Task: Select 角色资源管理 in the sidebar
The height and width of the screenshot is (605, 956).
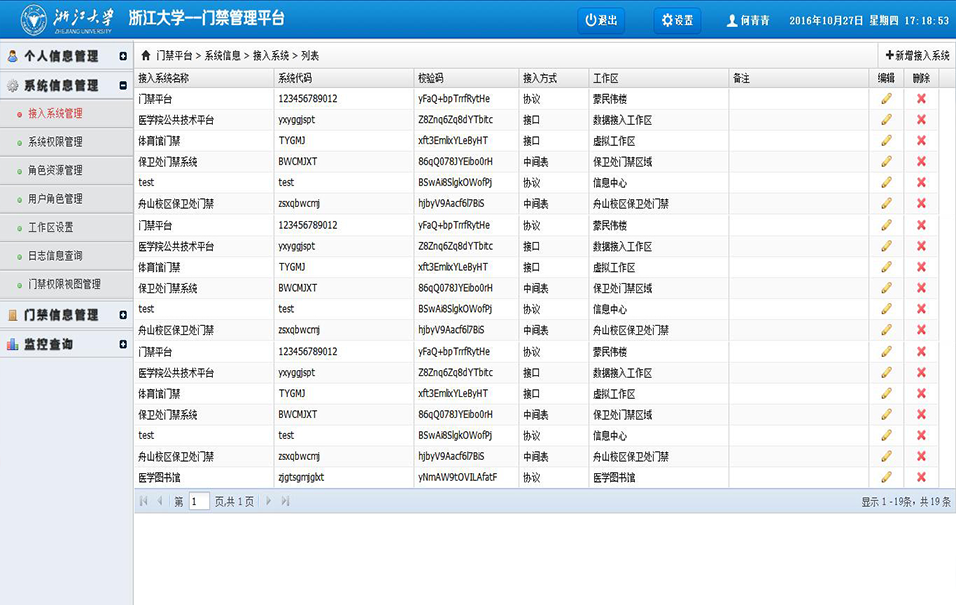Action: pos(55,170)
